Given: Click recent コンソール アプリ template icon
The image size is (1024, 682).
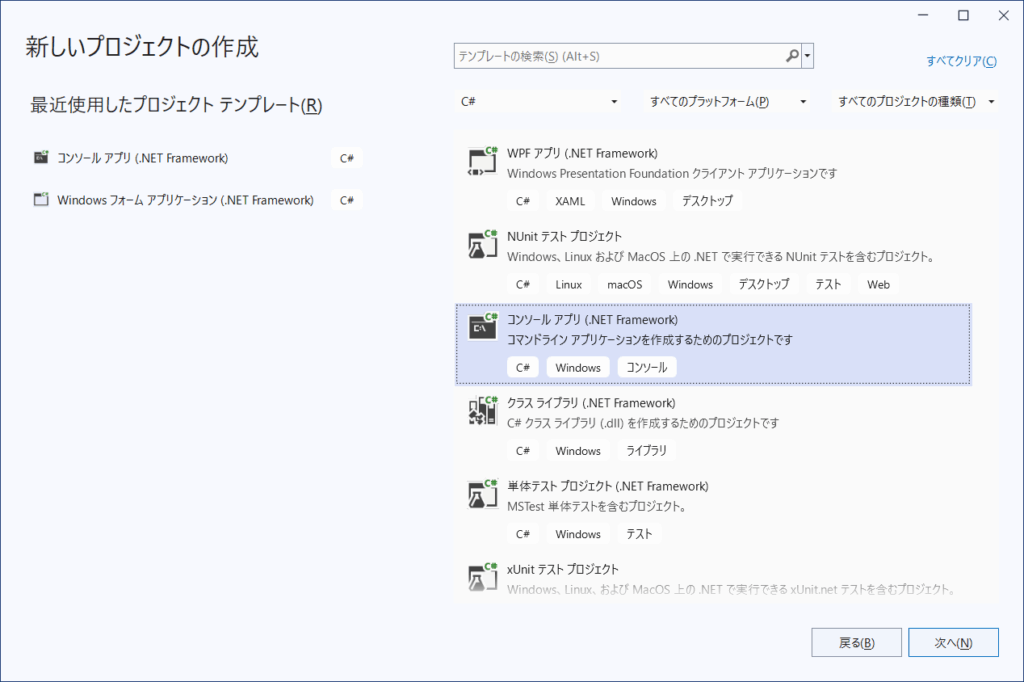Looking at the screenshot, I should tap(41, 157).
